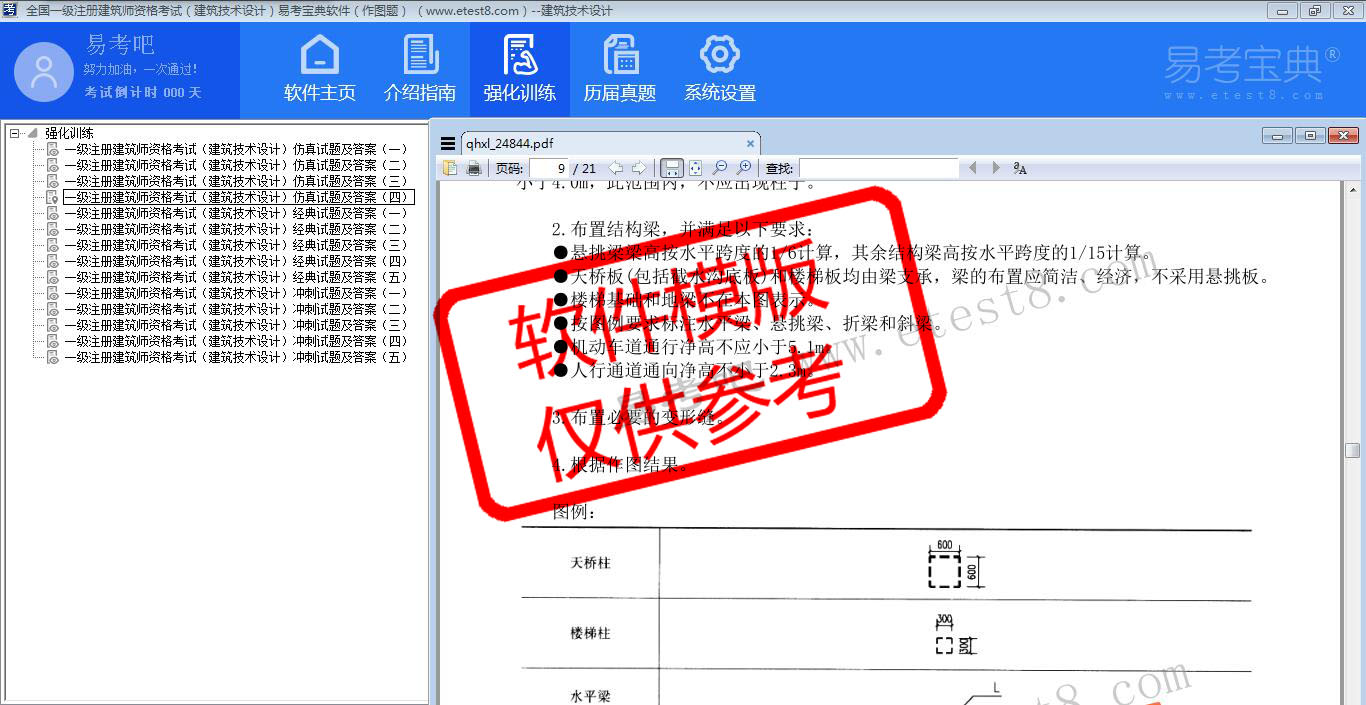Viewport: 1366px width, 705px height.
Task: Open 冲刺试题及答案（五） in tree
Action: click(236, 357)
